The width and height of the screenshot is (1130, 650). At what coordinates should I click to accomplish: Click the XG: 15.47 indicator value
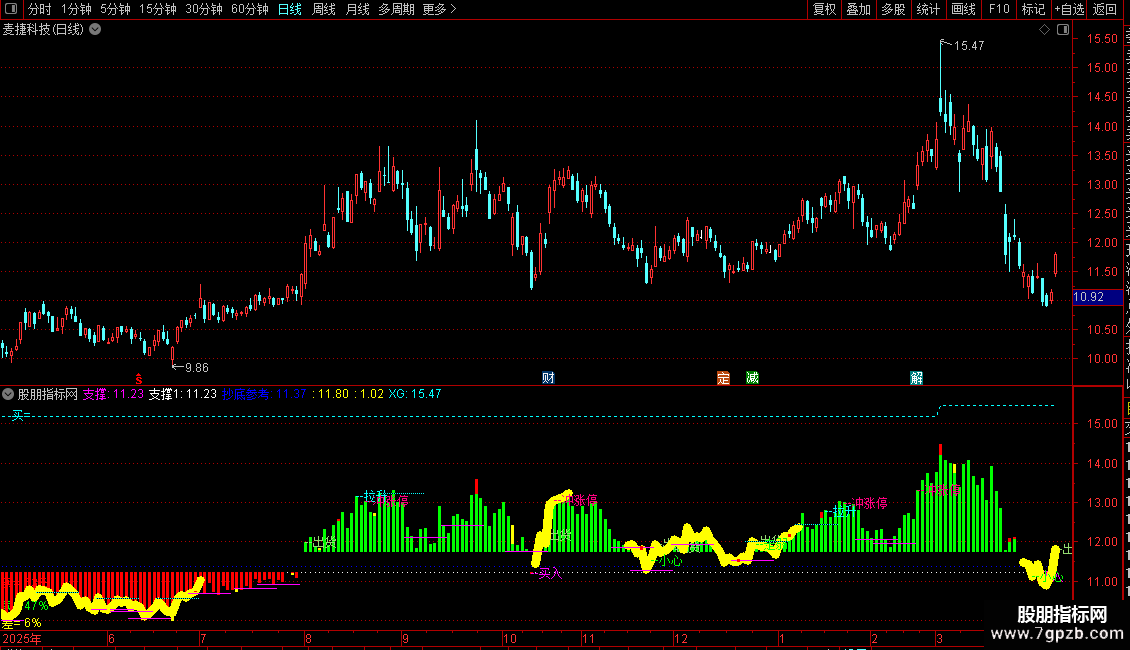click(415, 394)
